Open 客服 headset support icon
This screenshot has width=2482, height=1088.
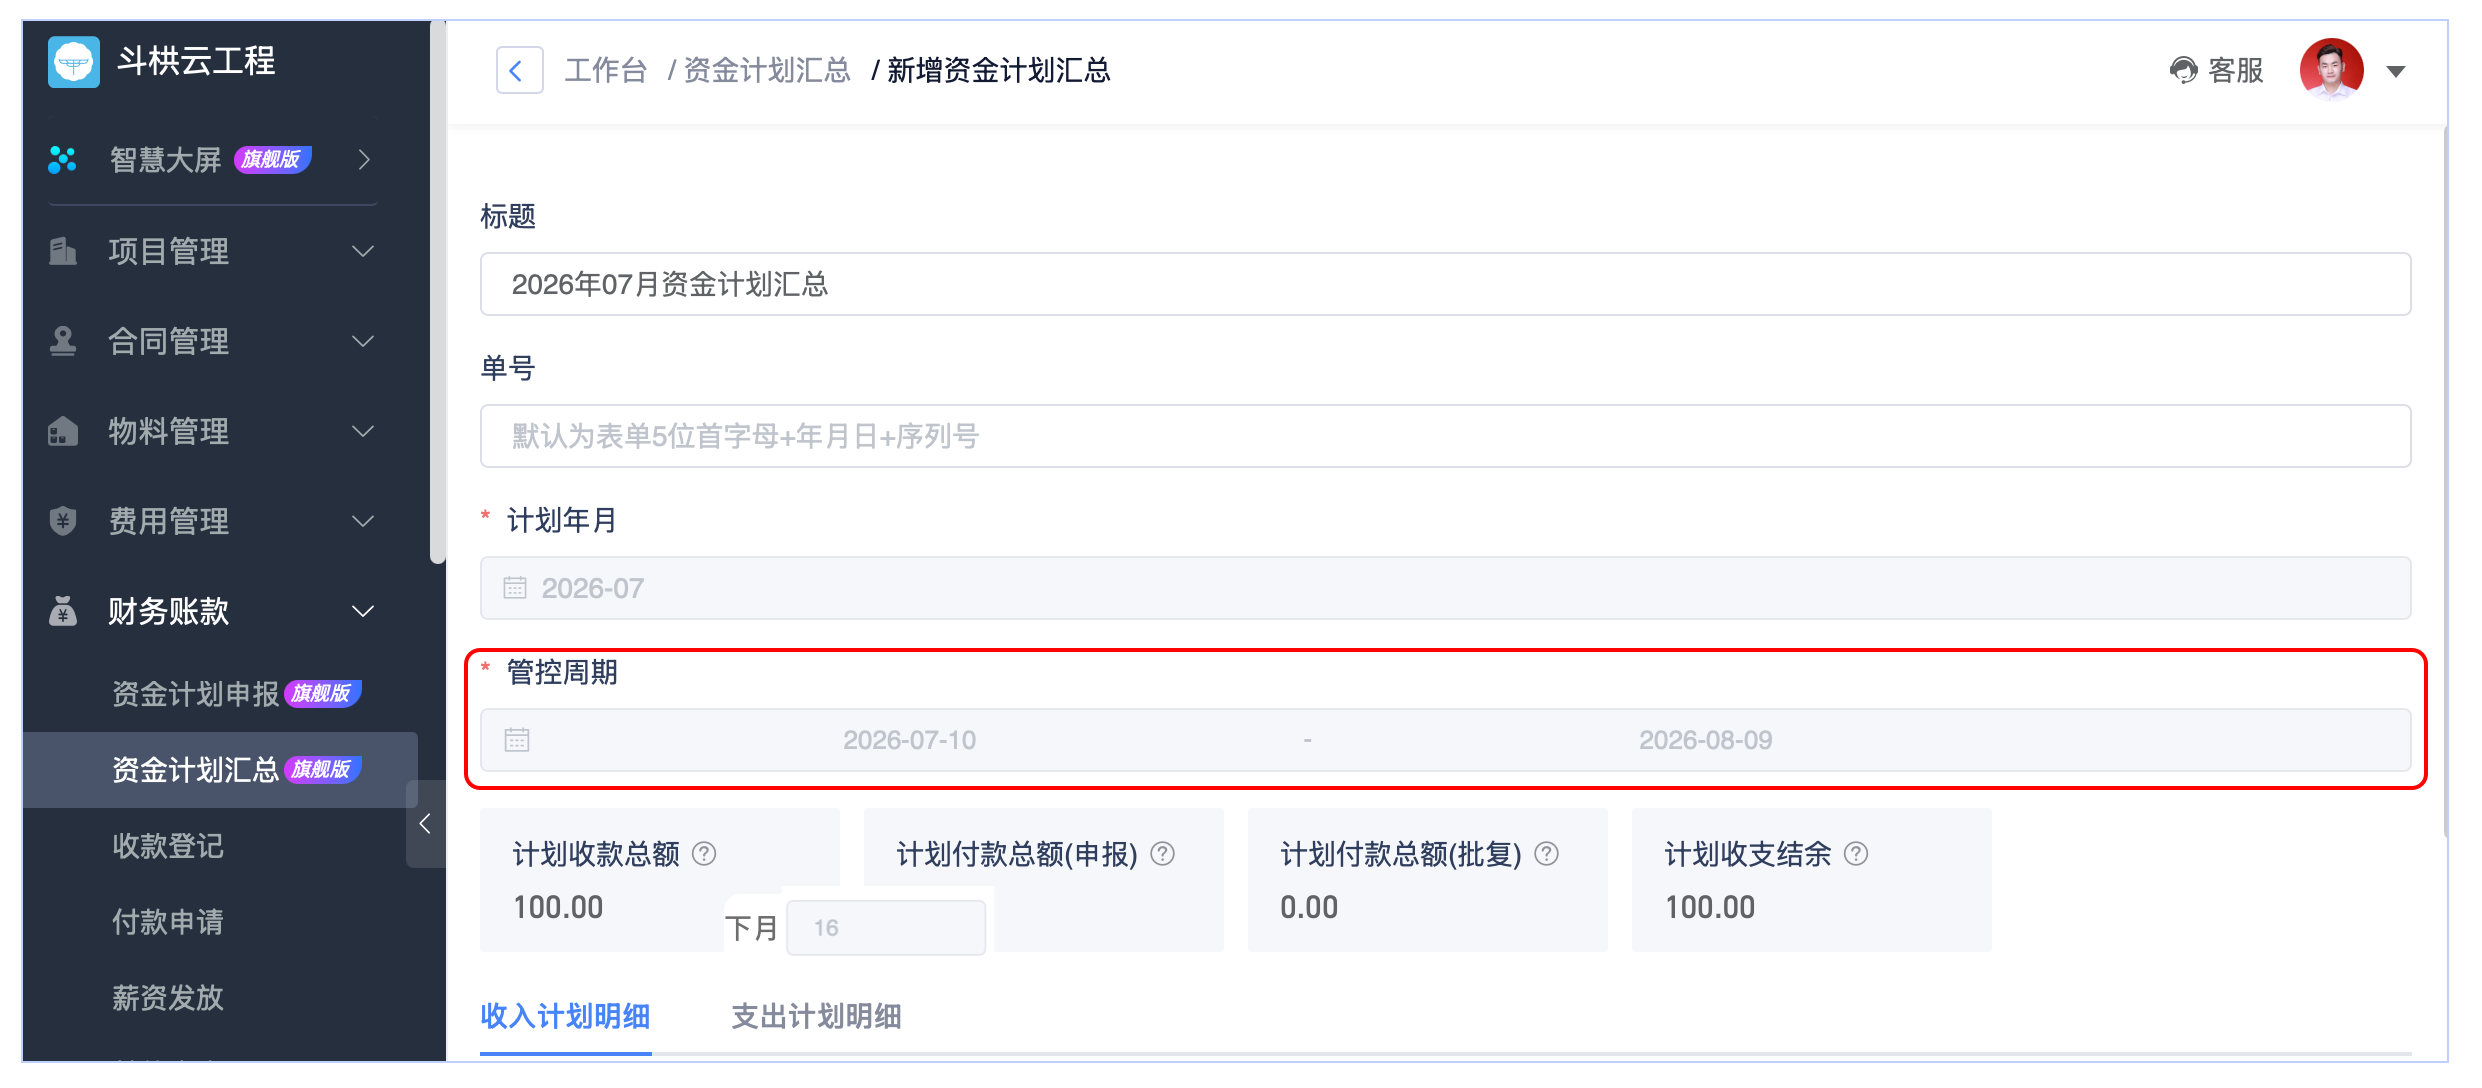coord(2183,70)
